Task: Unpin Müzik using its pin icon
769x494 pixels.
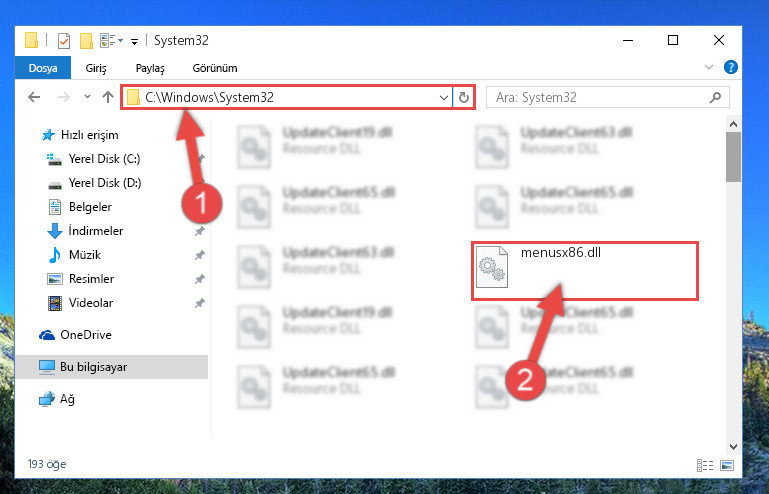Action: tap(200, 255)
